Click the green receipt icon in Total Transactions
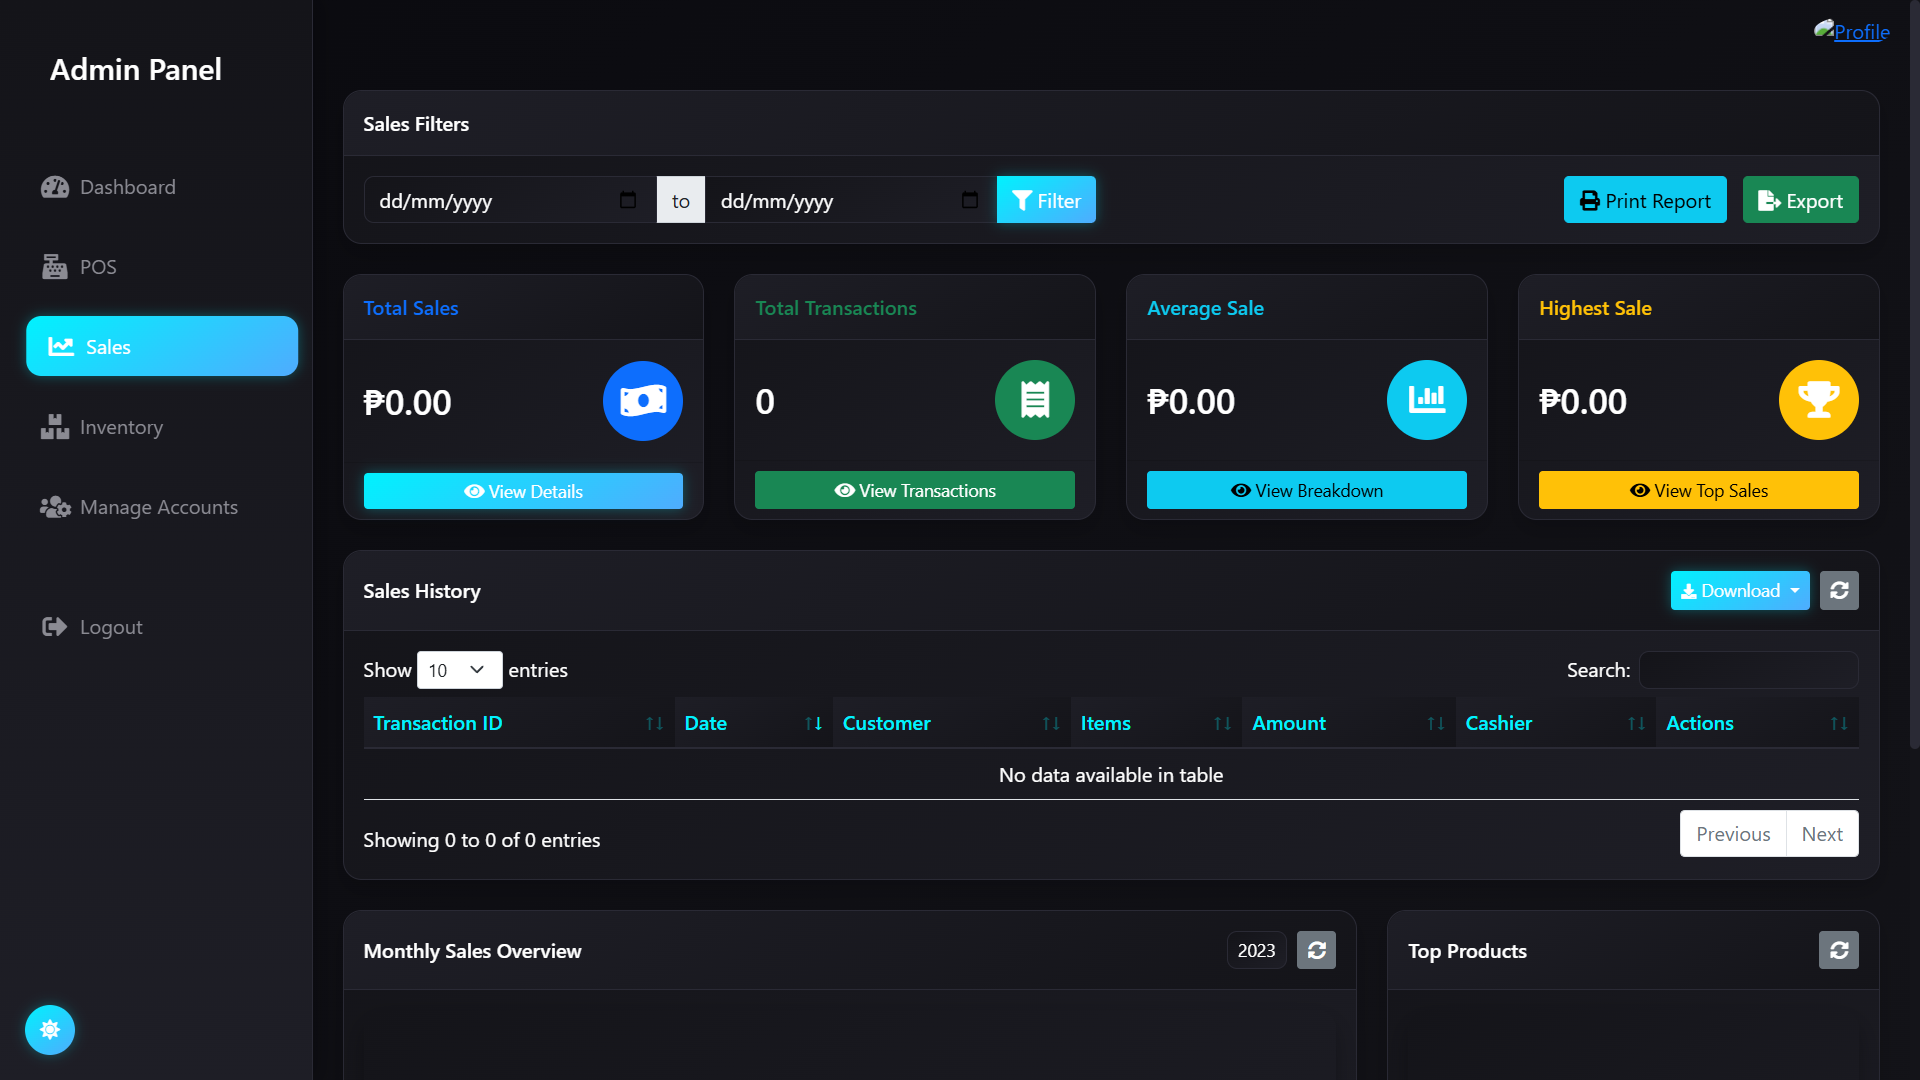This screenshot has width=1920, height=1080. click(1034, 400)
